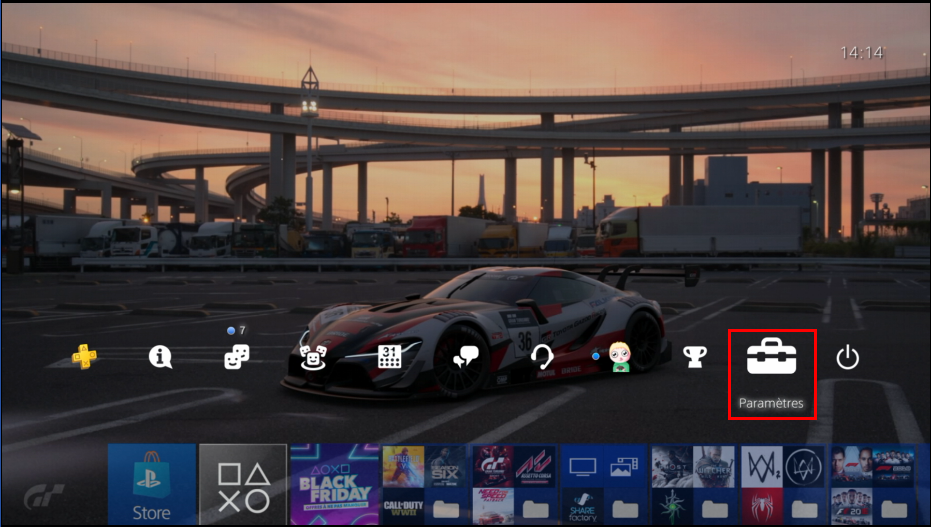This screenshot has height=527, width=931.
Task: Open the Watch Dogs 2 thumbnail
Action: (762, 466)
